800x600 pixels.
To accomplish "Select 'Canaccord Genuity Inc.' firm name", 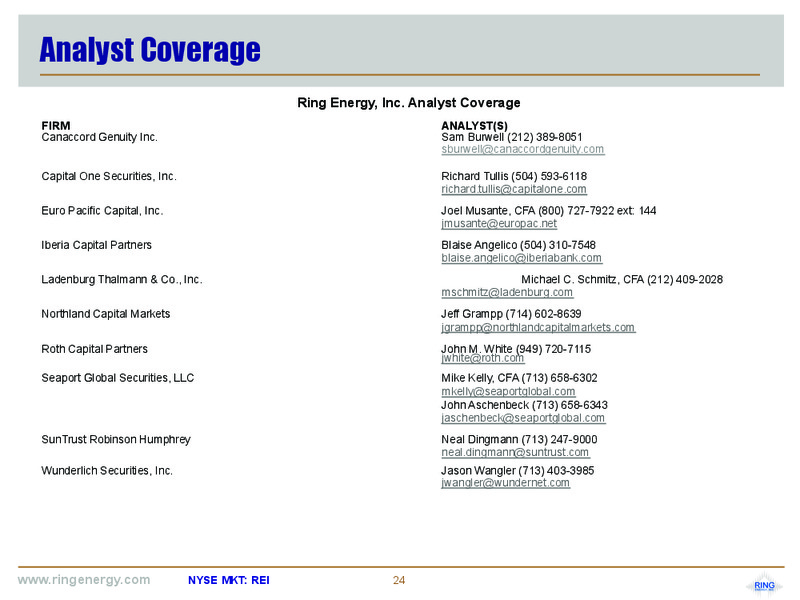I will [x=99, y=137].
